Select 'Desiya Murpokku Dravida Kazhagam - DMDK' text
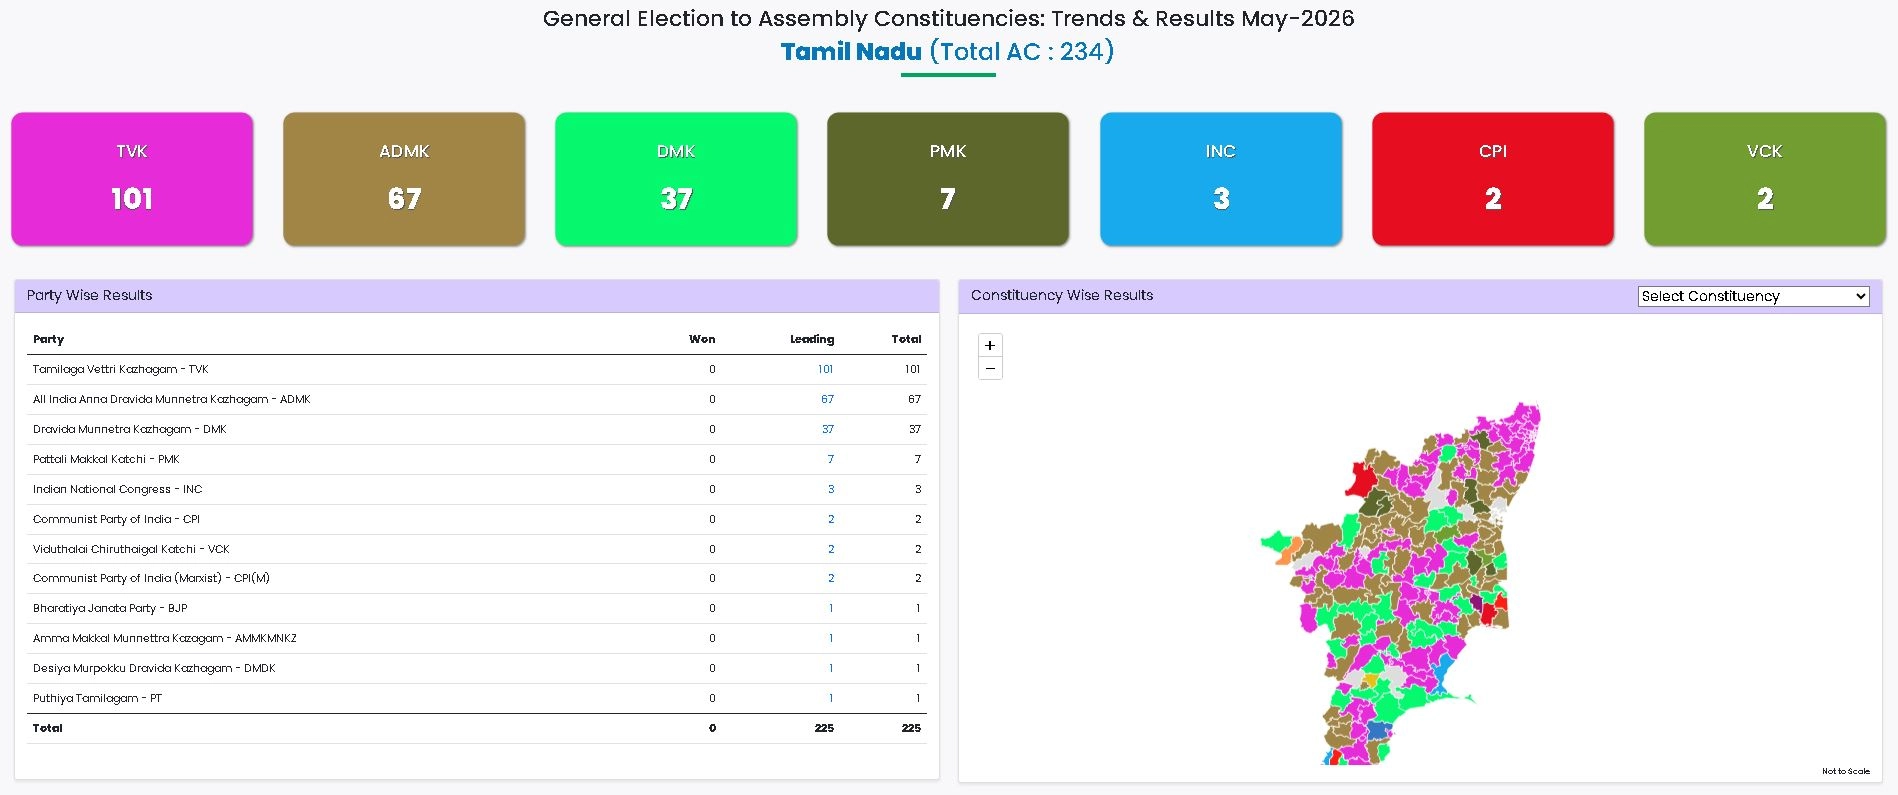Screen dimensions: 1898x795 154,668
